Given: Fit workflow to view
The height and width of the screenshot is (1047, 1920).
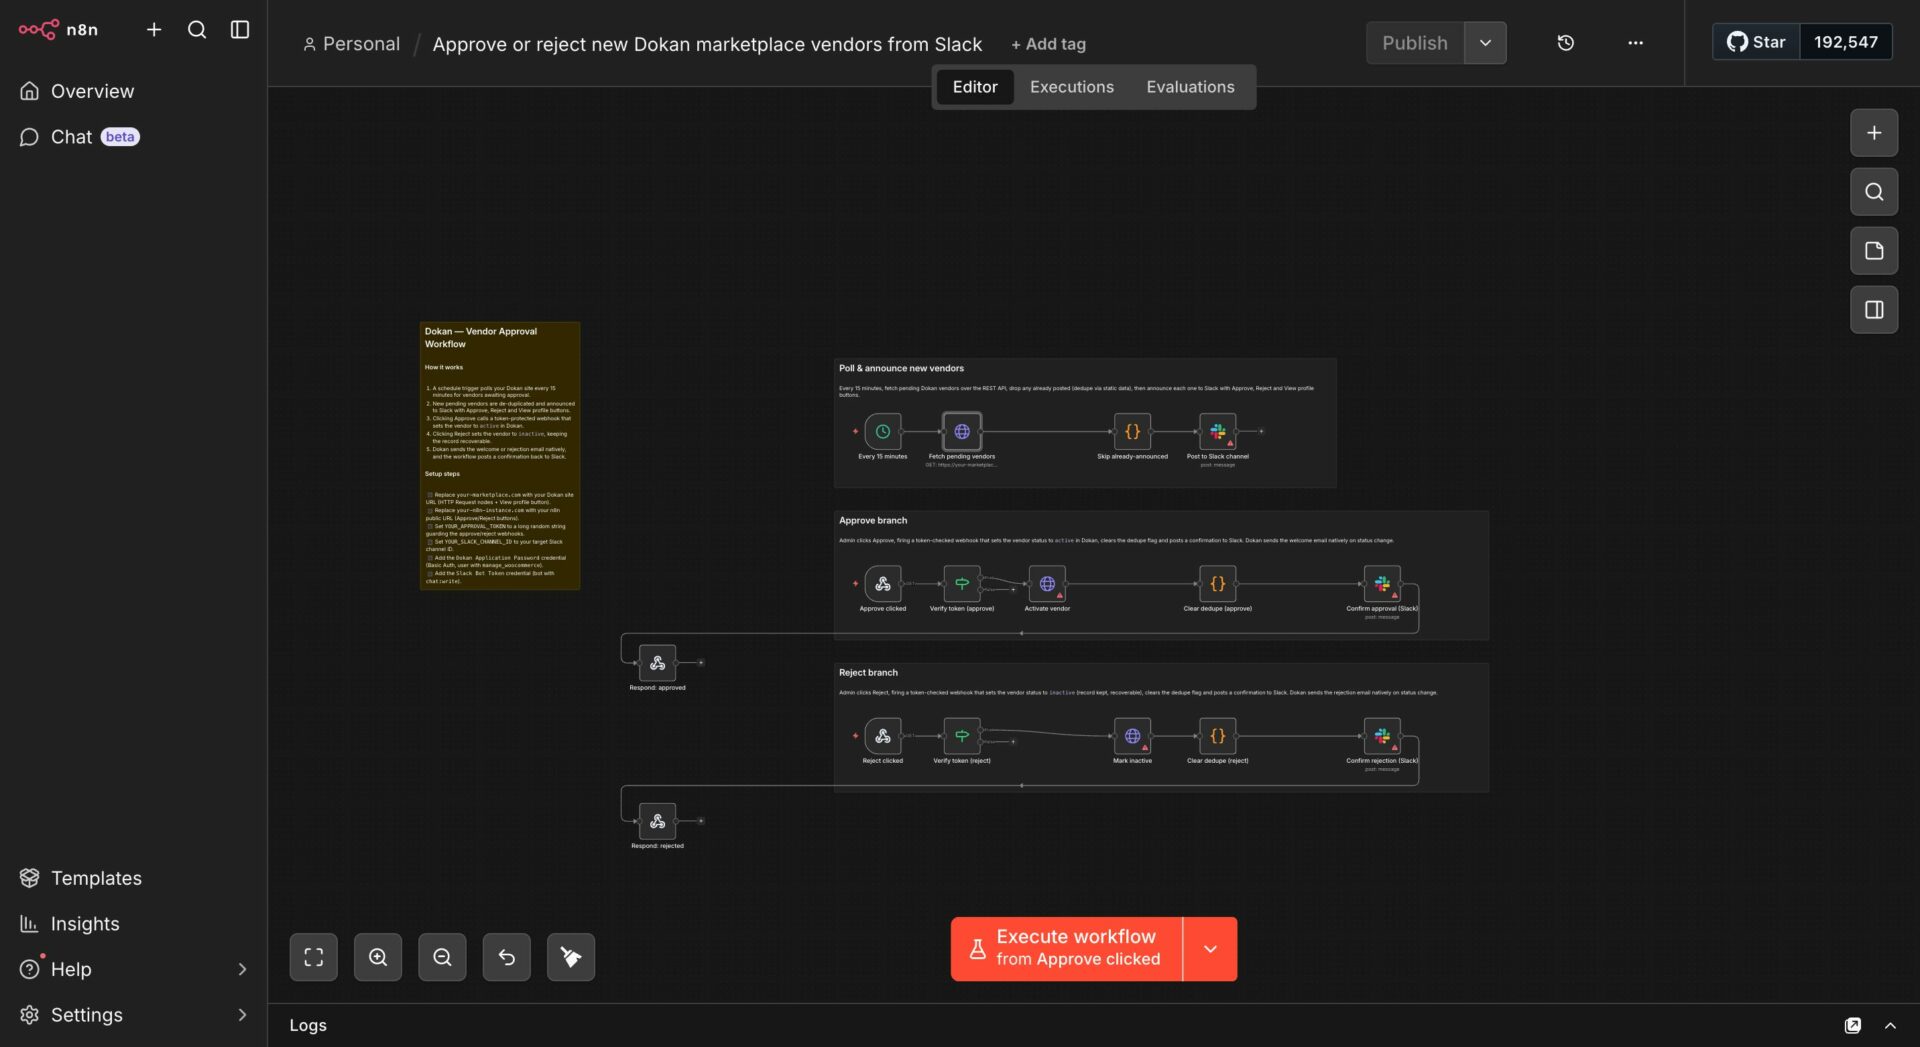Looking at the screenshot, I should coord(314,957).
